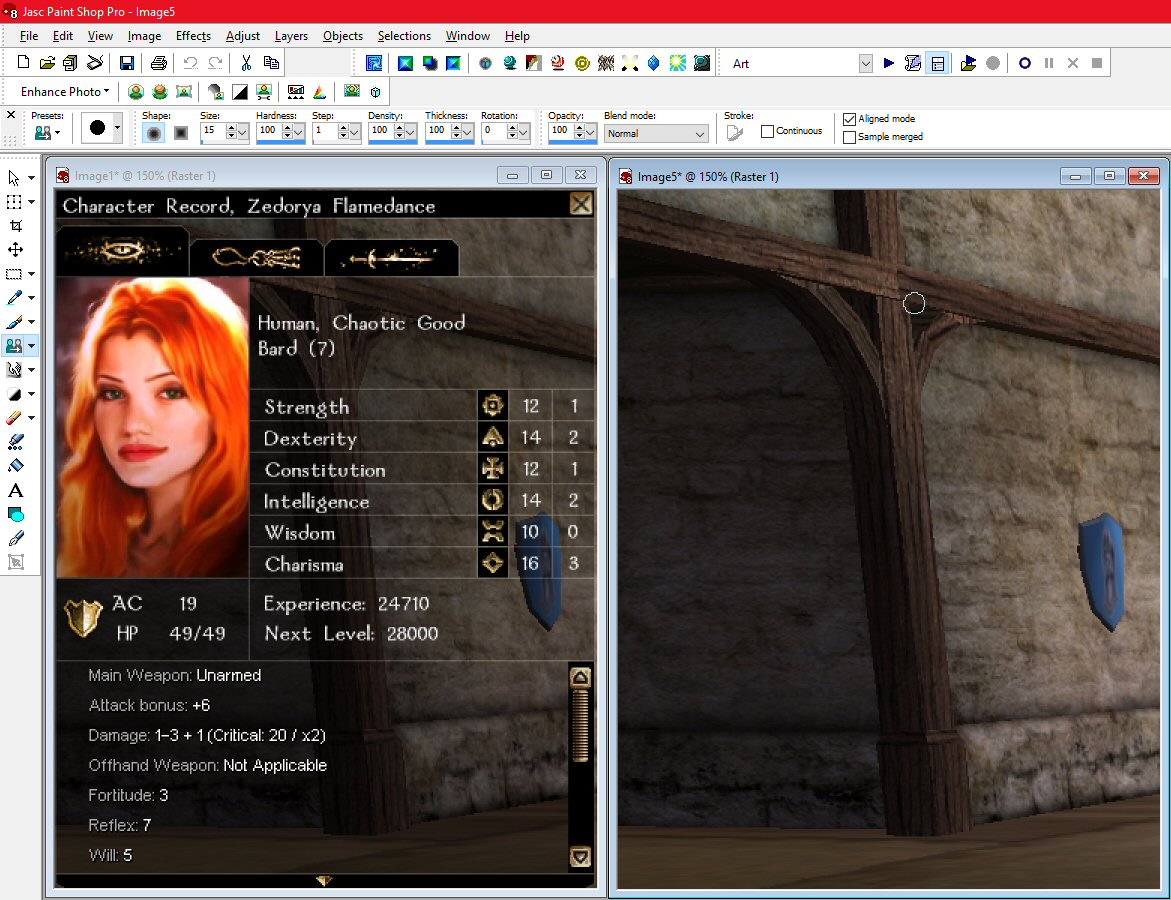The image size is (1171, 900).
Task: Enable Sample merged checkbox
Action: 850,137
